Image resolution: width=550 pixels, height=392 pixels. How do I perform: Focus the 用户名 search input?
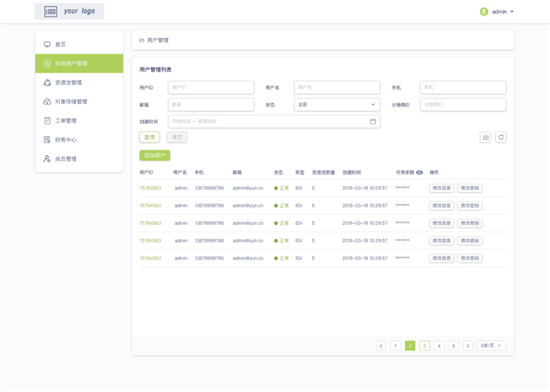pyautogui.click(x=337, y=87)
